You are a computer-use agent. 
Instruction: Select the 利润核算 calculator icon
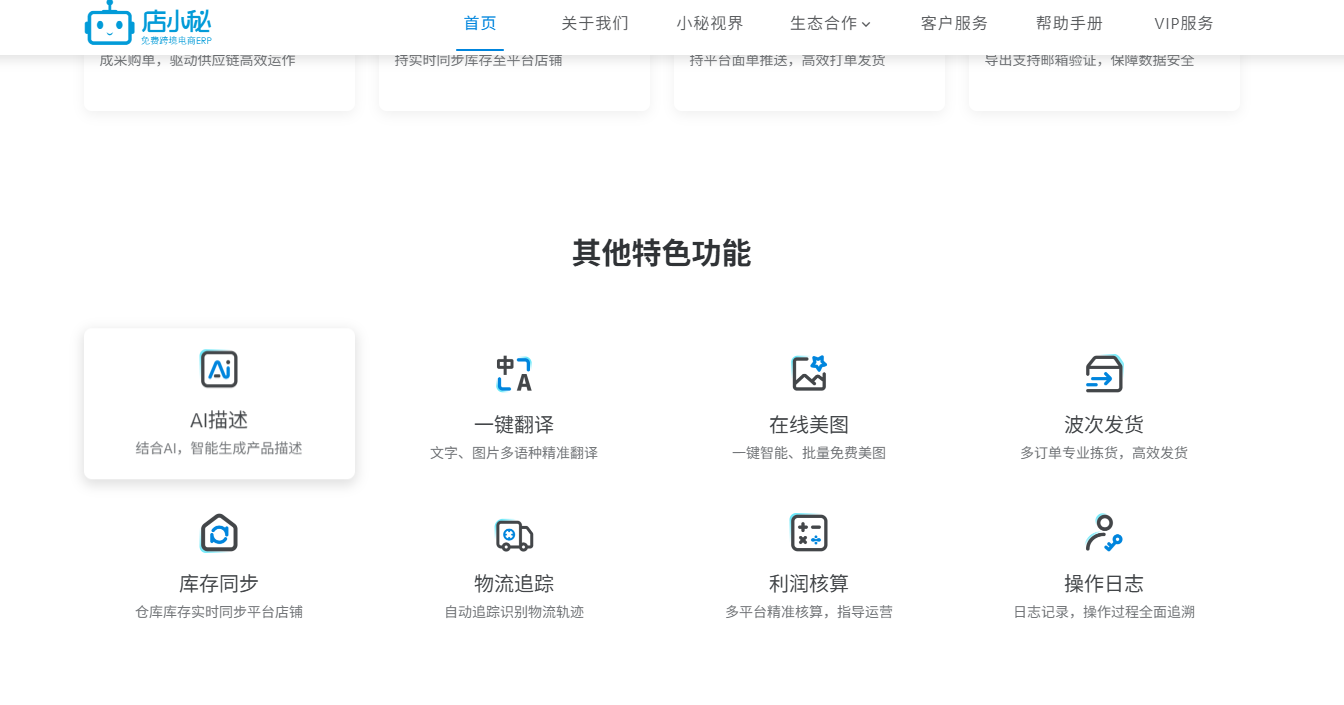tap(809, 533)
